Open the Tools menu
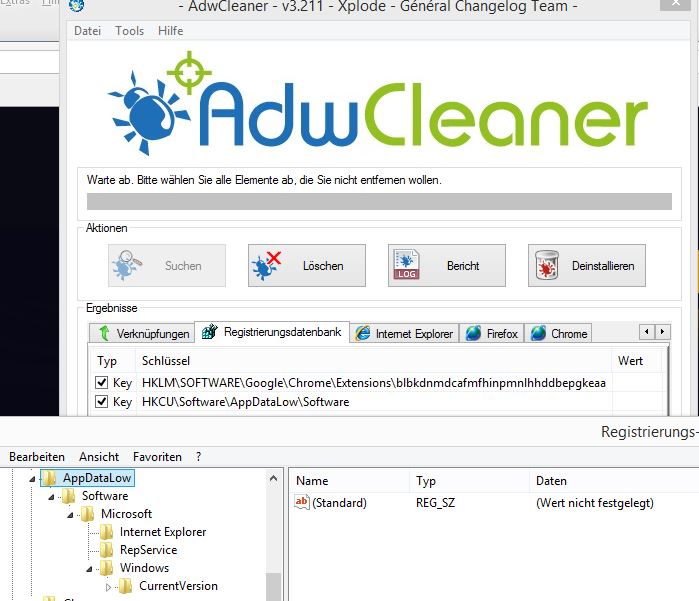 tap(129, 31)
